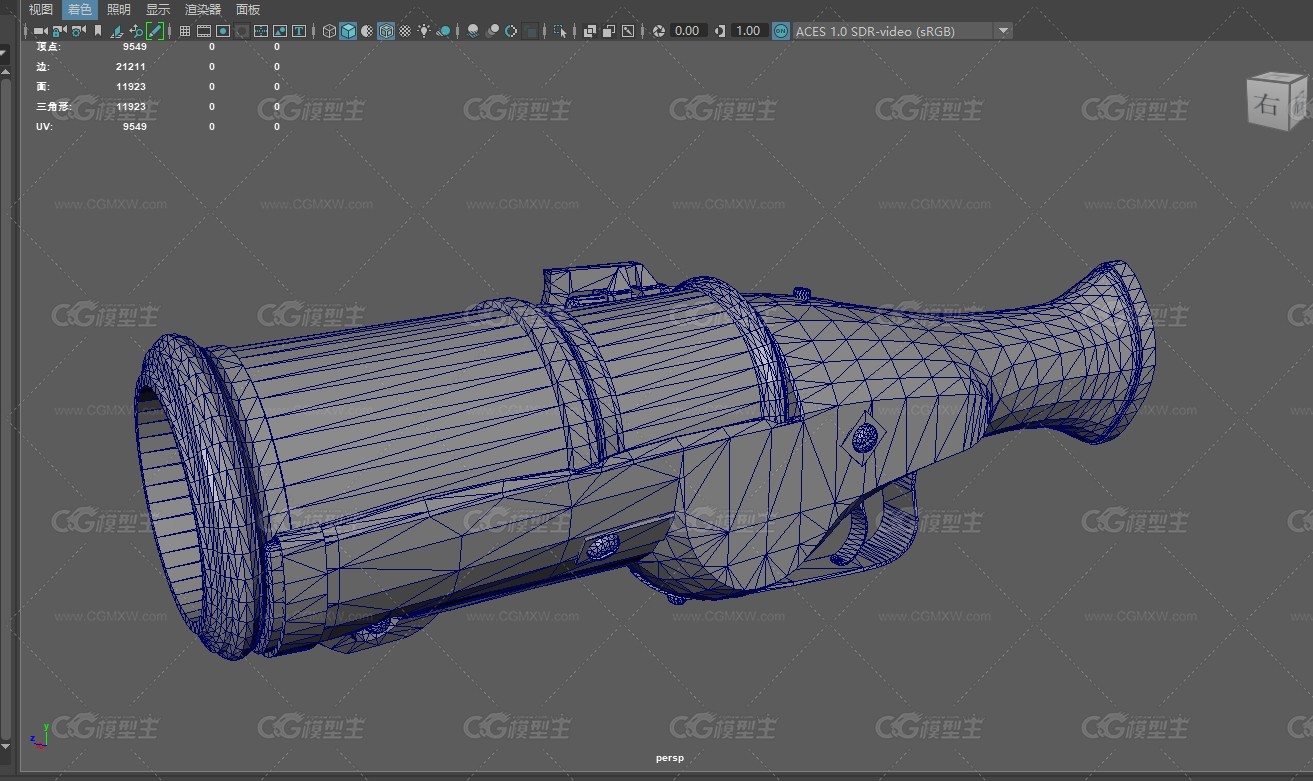Click the XYZ axis indicator
The width and height of the screenshot is (1313, 781).
pyautogui.click(x=38, y=735)
